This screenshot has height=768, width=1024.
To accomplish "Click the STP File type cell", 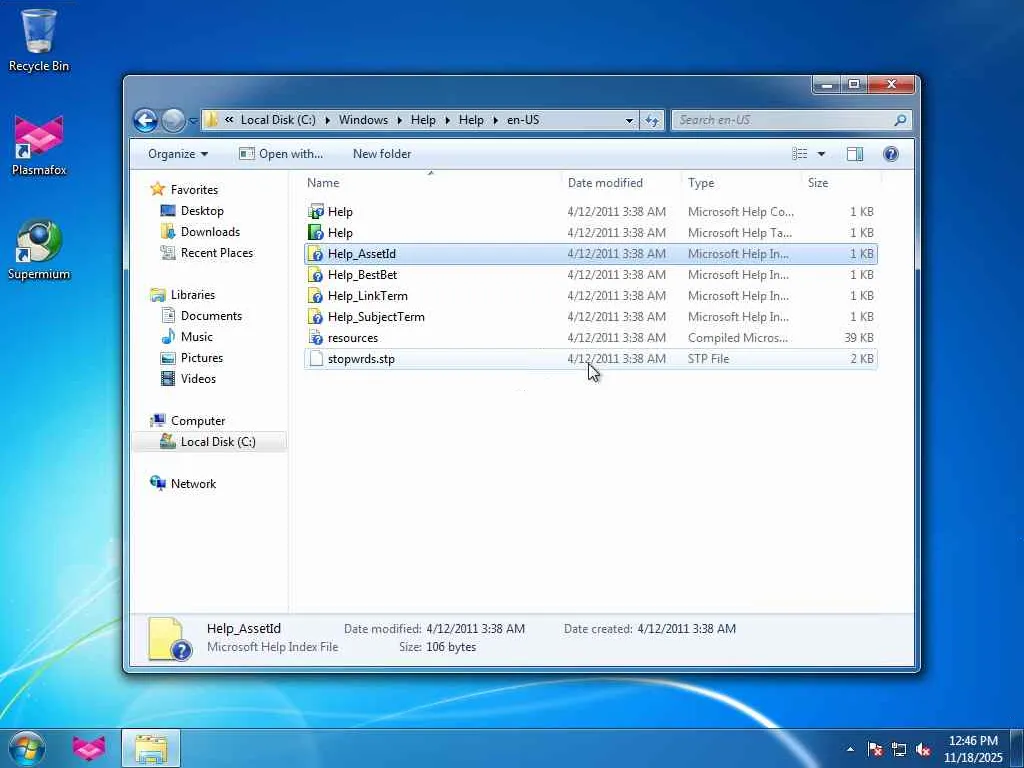I will click(709, 359).
